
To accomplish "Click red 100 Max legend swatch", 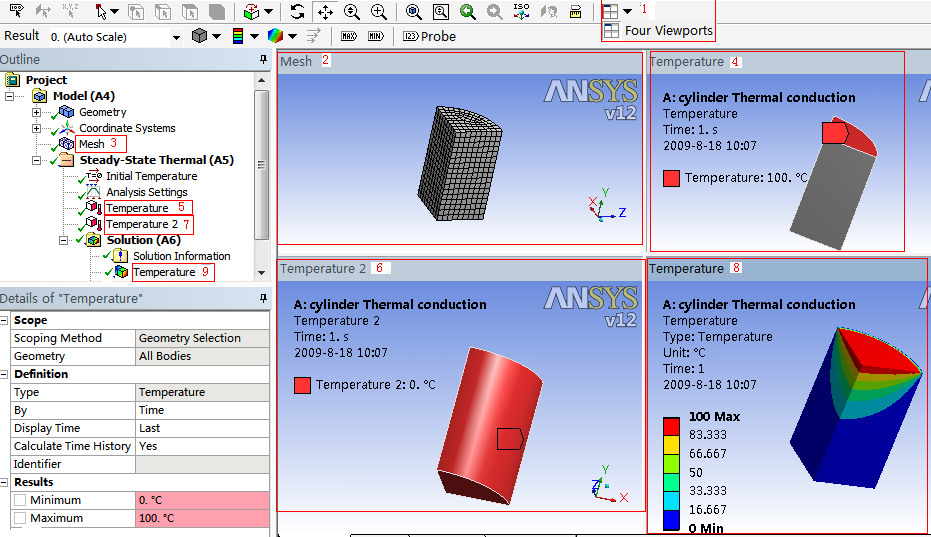I will point(671,426).
